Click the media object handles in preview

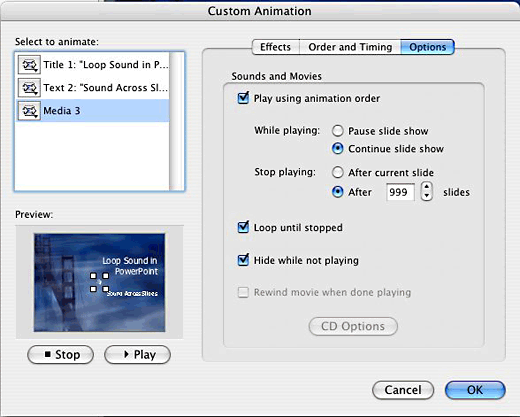coord(99,282)
